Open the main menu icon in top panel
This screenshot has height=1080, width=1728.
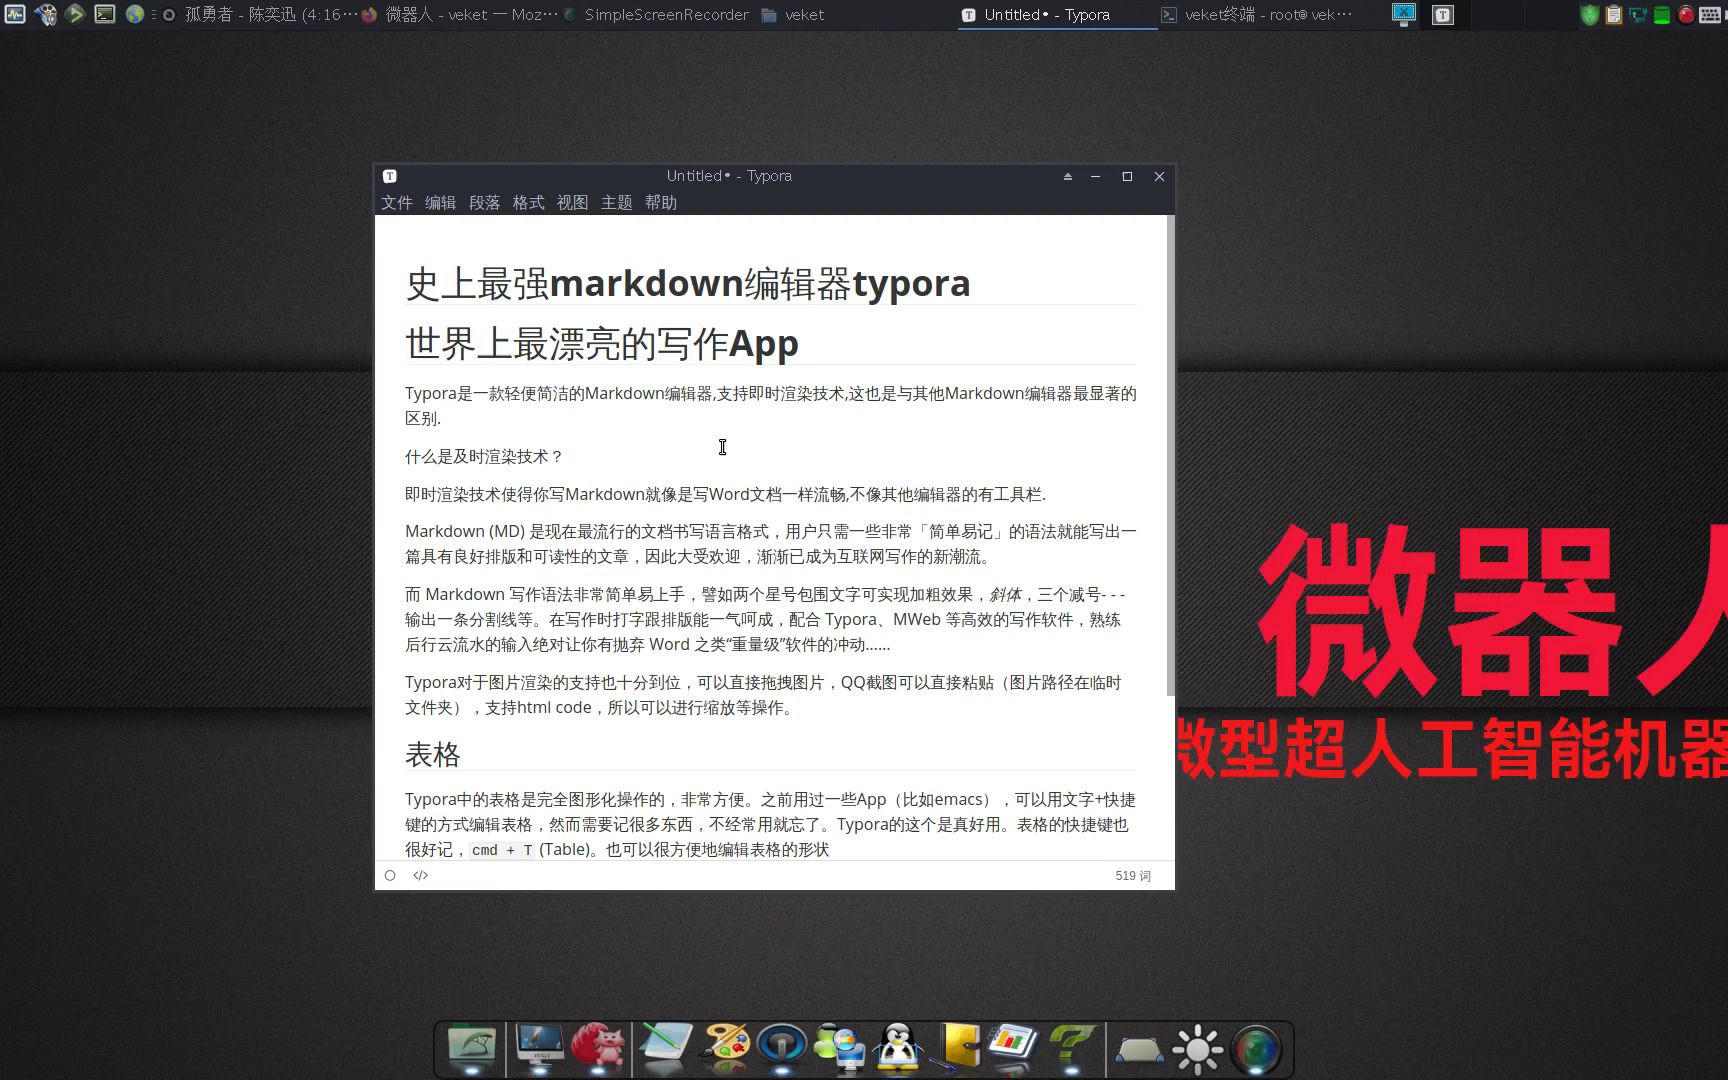click(45, 14)
